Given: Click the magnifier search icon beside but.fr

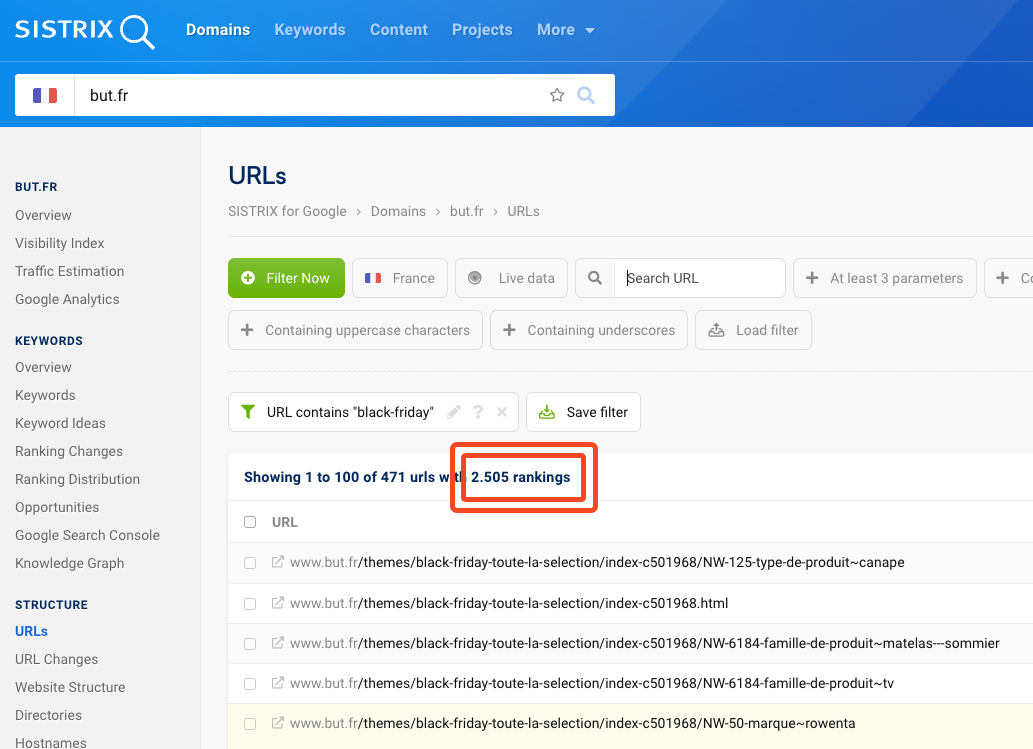Looking at the screenshot, I should pyautogui.click(x=586, y=96).
